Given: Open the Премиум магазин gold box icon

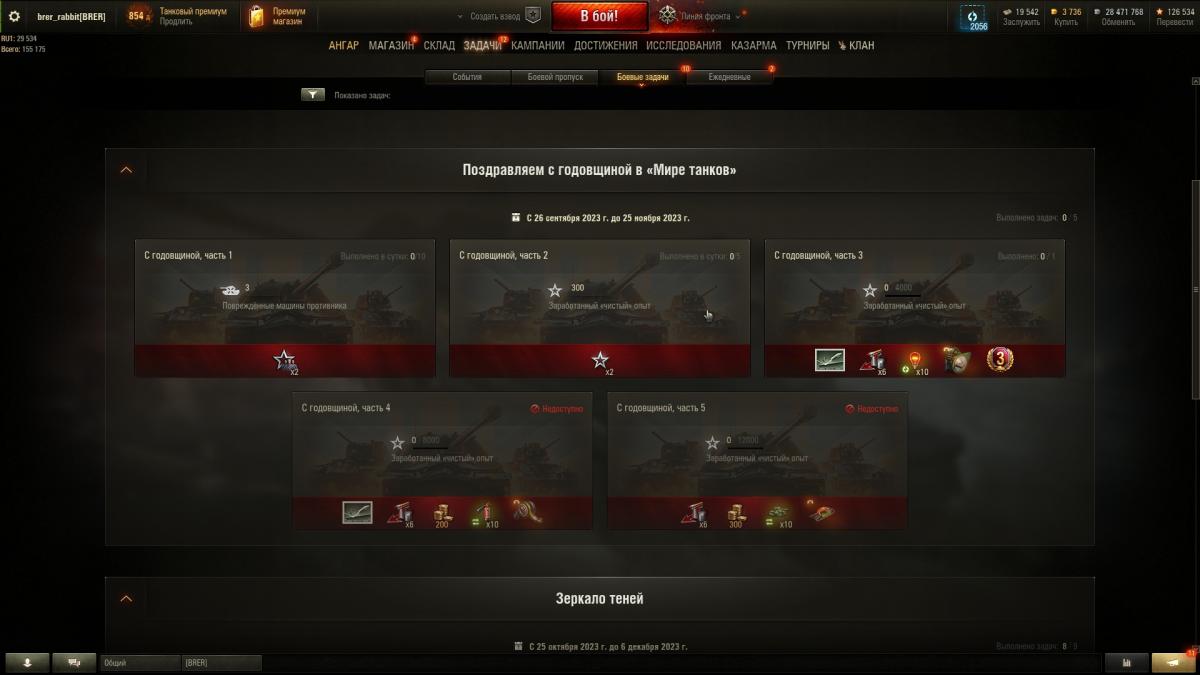Looking at the screenshot, I should [256, 16].
